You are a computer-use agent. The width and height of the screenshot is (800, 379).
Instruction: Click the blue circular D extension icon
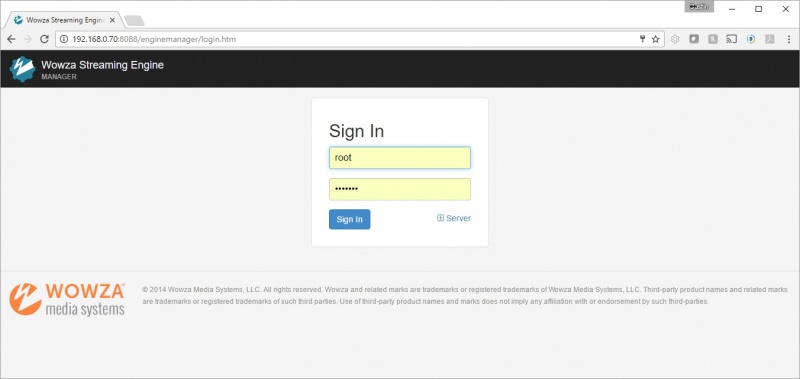[751, 39]
